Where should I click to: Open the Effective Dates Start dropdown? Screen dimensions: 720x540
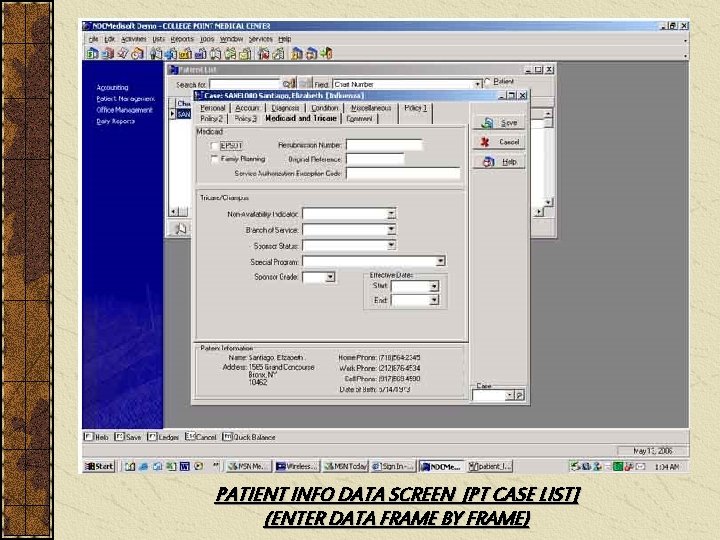tap(434, 286)
